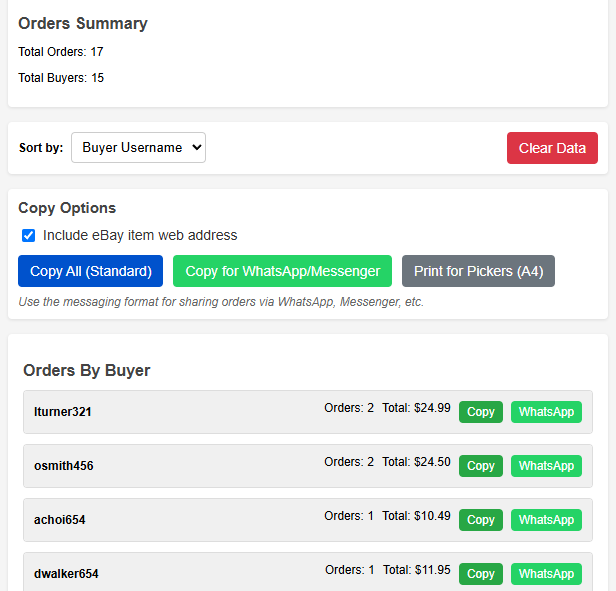Send lturner321 orders via WhatsApp
Viewport: 616px width, 591px height.
(546, 412)
